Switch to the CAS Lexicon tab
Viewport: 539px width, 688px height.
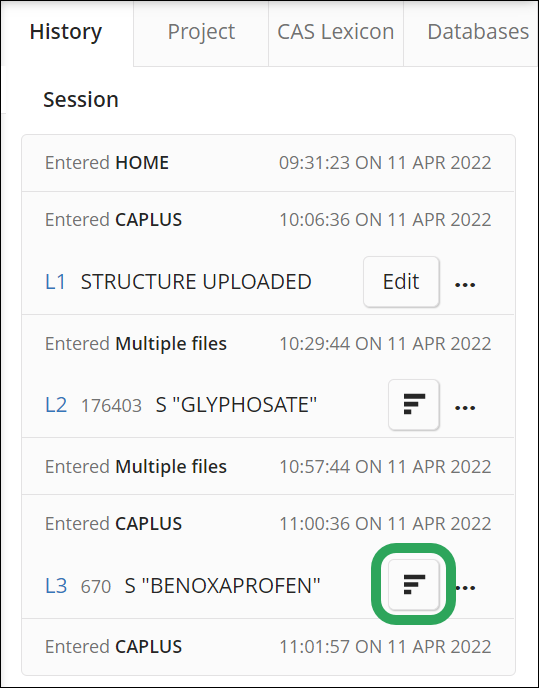[336, 32]
